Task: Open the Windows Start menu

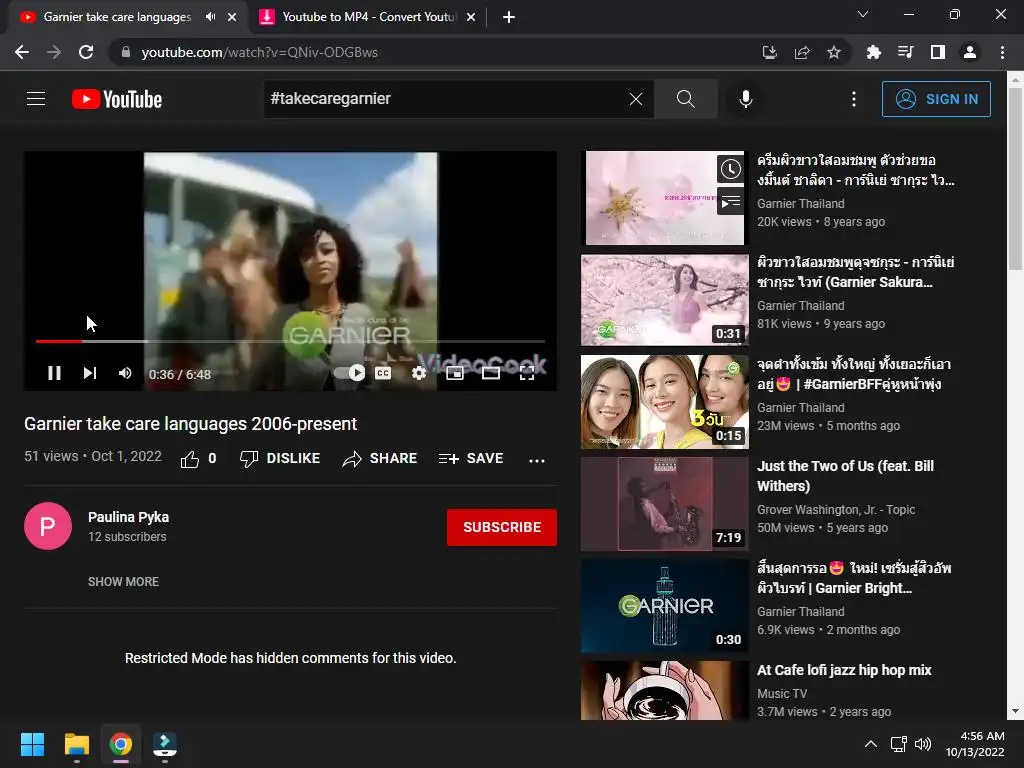Action: pyautogui.click(x=32, y=744)
